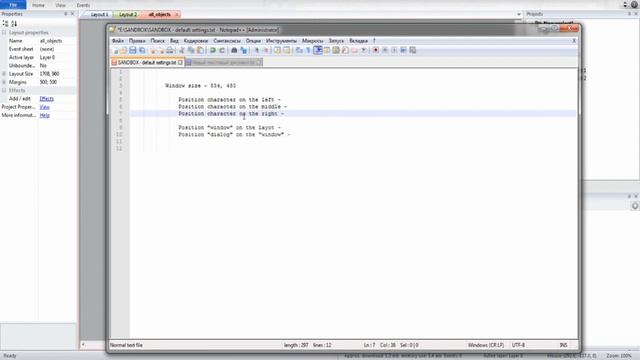Click the New file icon in Notepad++ toolbar
Image resolution: width=640 pixels, height=360 pixels.
click(x=116, y=50)
